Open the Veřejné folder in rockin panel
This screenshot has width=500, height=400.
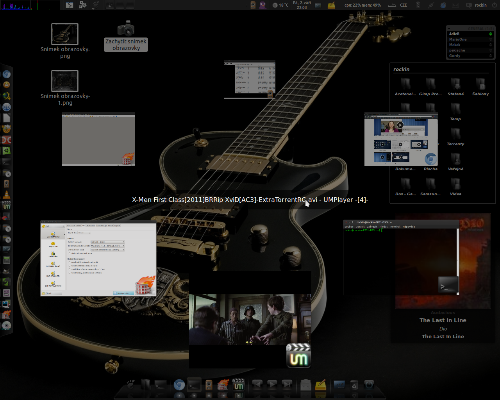[455, 162]
